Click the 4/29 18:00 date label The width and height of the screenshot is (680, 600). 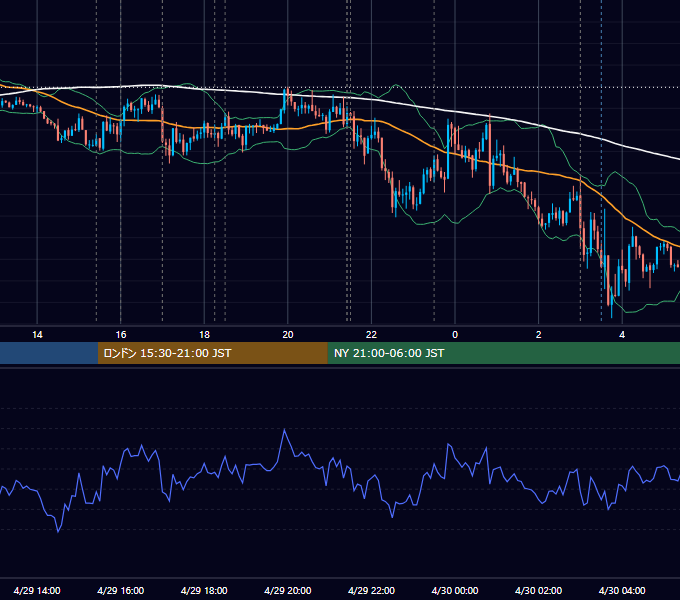click(204, 590)
